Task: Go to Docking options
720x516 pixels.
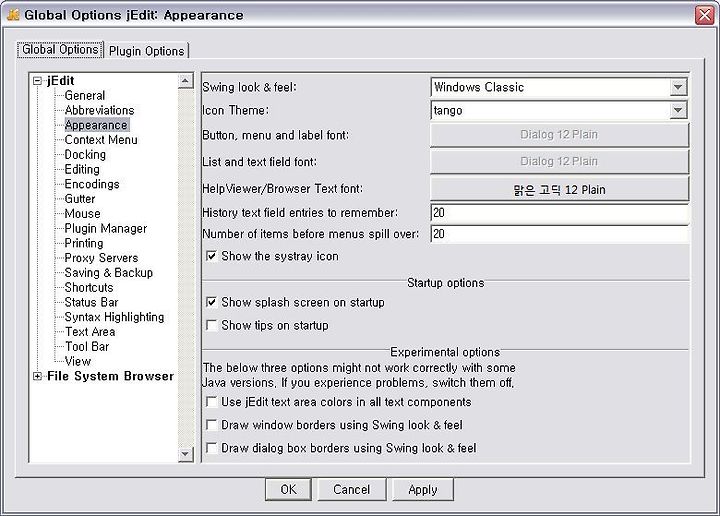Action: click(85, 154)
